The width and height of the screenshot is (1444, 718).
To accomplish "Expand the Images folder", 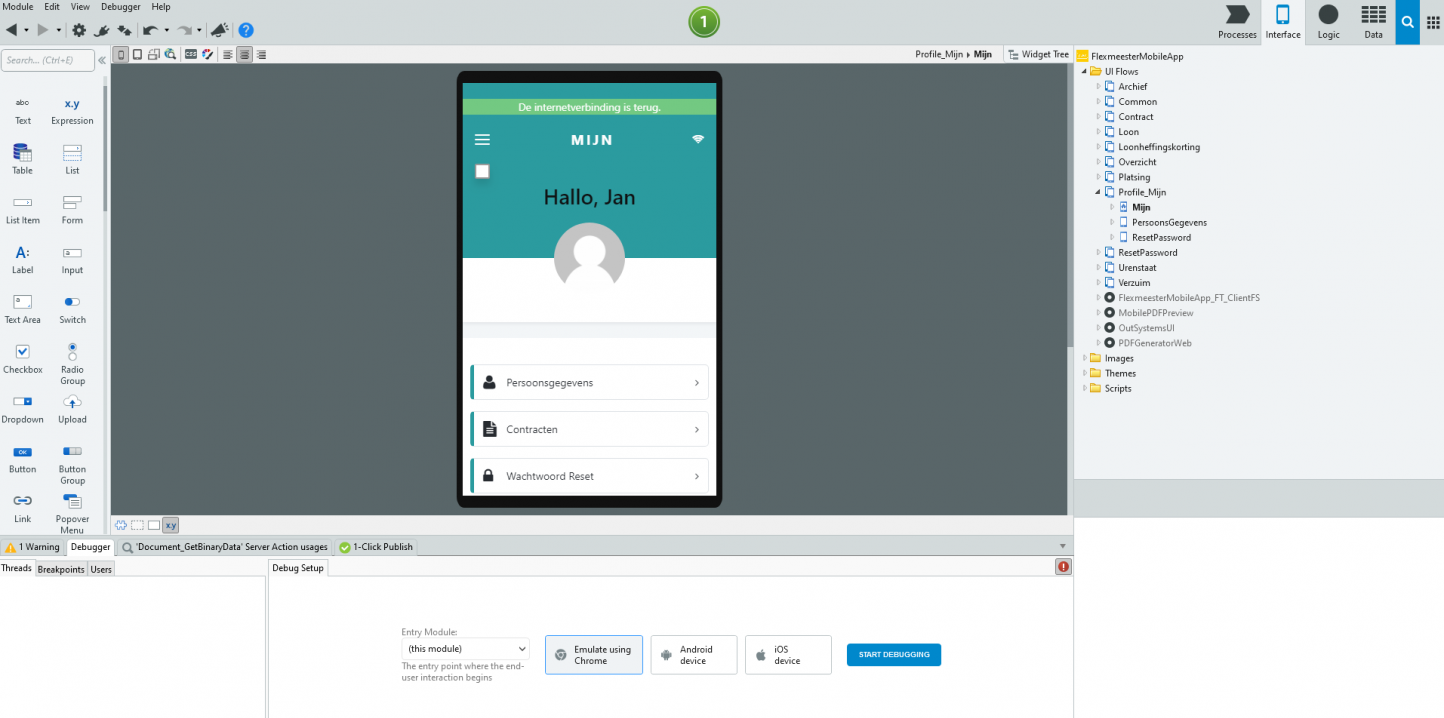I will tap(1088, 358).
